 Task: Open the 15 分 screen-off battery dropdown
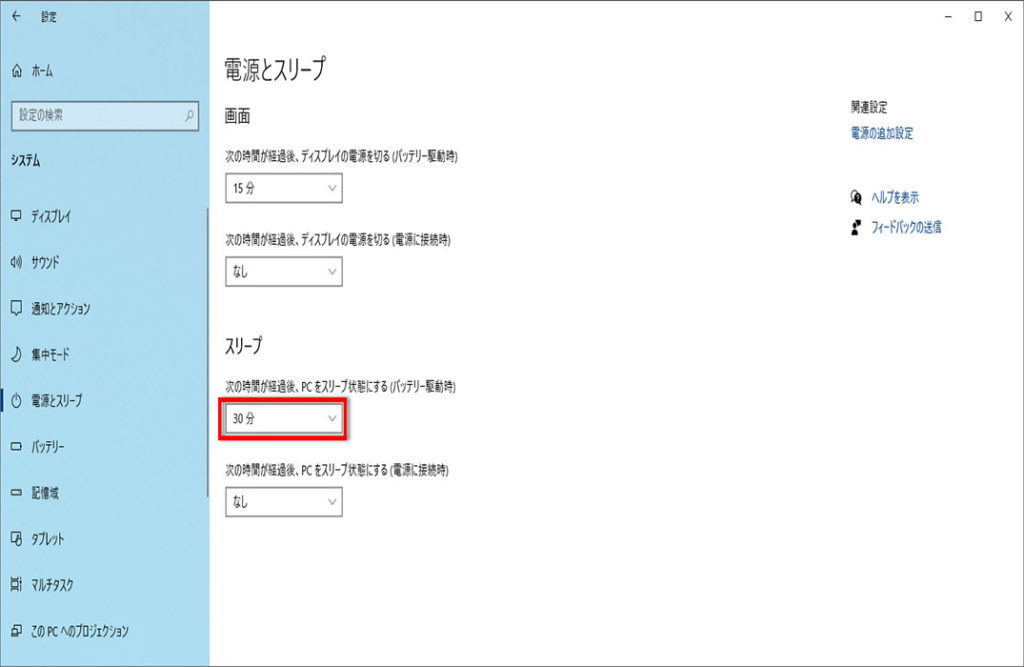(x=284, y=188)
